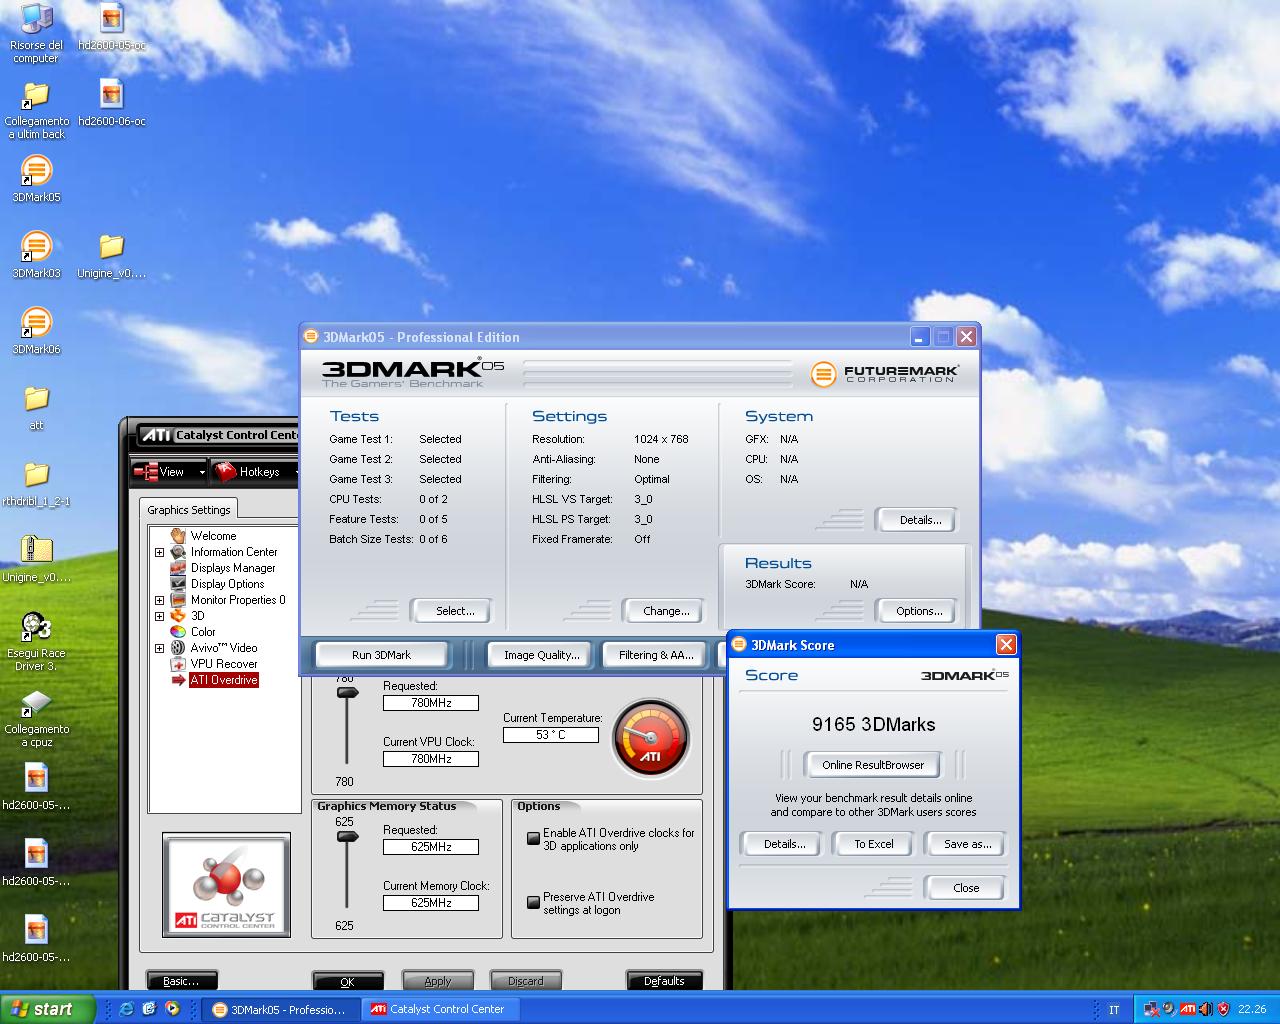
Task: Open the View dropdown in Catalyst Control Center
Action: pyautogui.click(x=169, y=471)
